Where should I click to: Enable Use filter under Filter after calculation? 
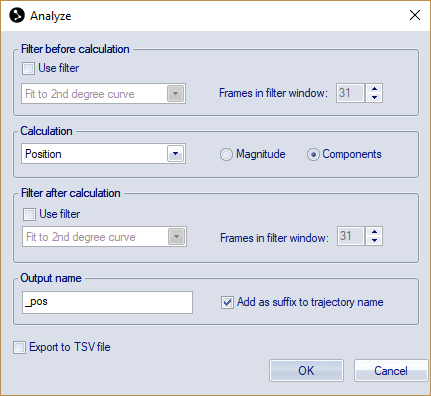pyautogui.click(x=29, y=214)
